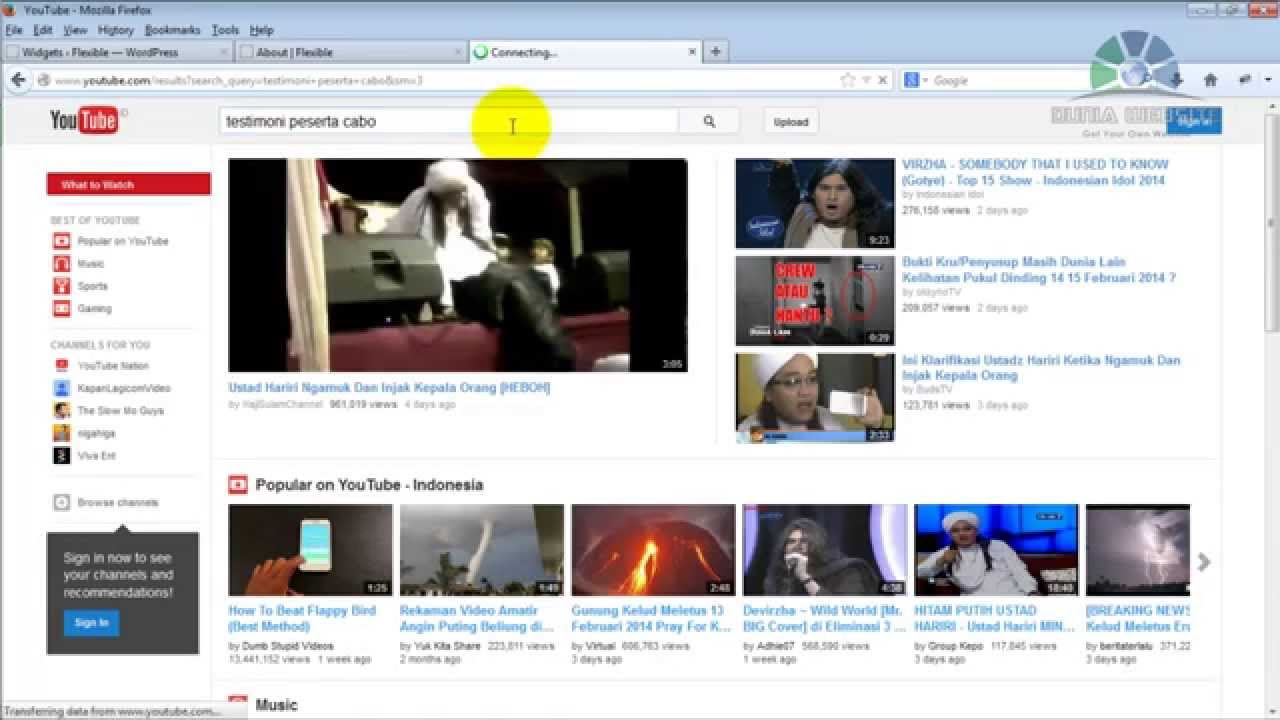This screenshot has width=1280, height=720.
Task: Open VIRZHA - Somebody That I Used To Know link
Action: click(x=1035, y=172)
